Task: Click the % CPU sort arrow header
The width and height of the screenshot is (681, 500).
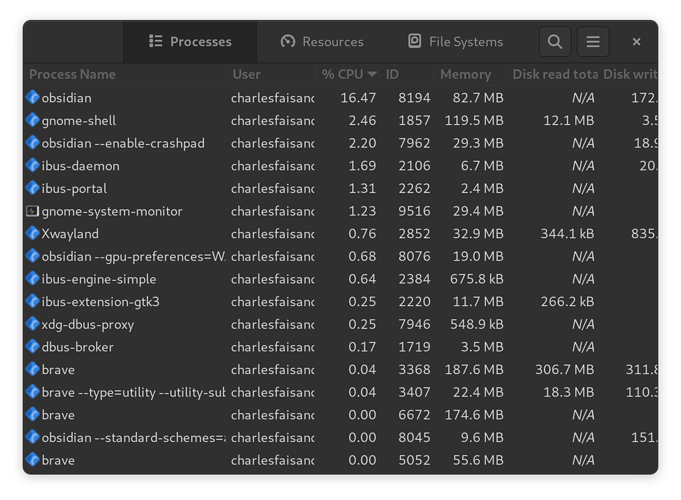Action: coord(348,74)
